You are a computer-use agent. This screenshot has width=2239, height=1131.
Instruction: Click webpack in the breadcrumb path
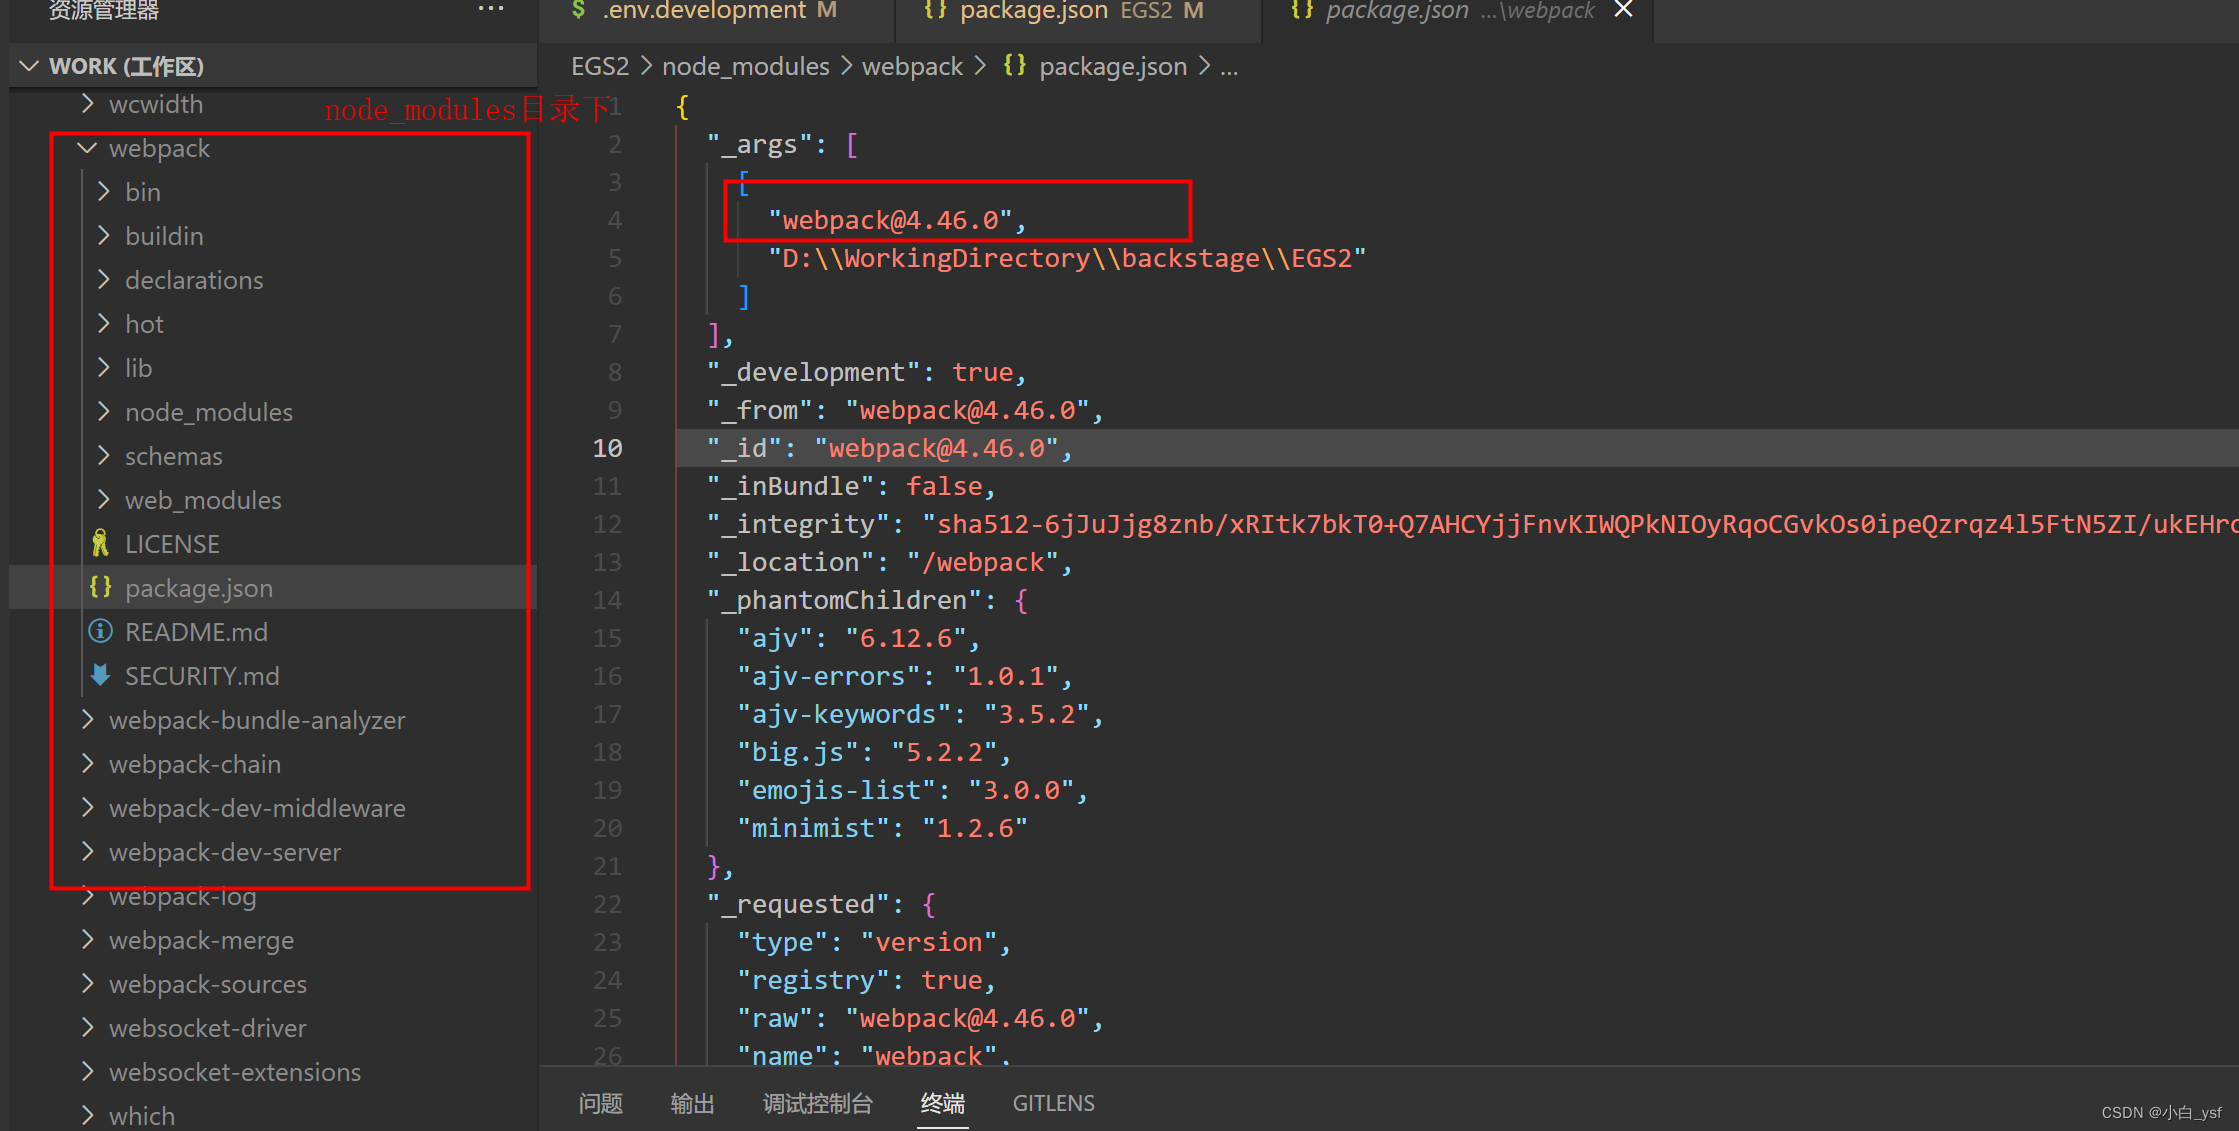pos(912,66)
